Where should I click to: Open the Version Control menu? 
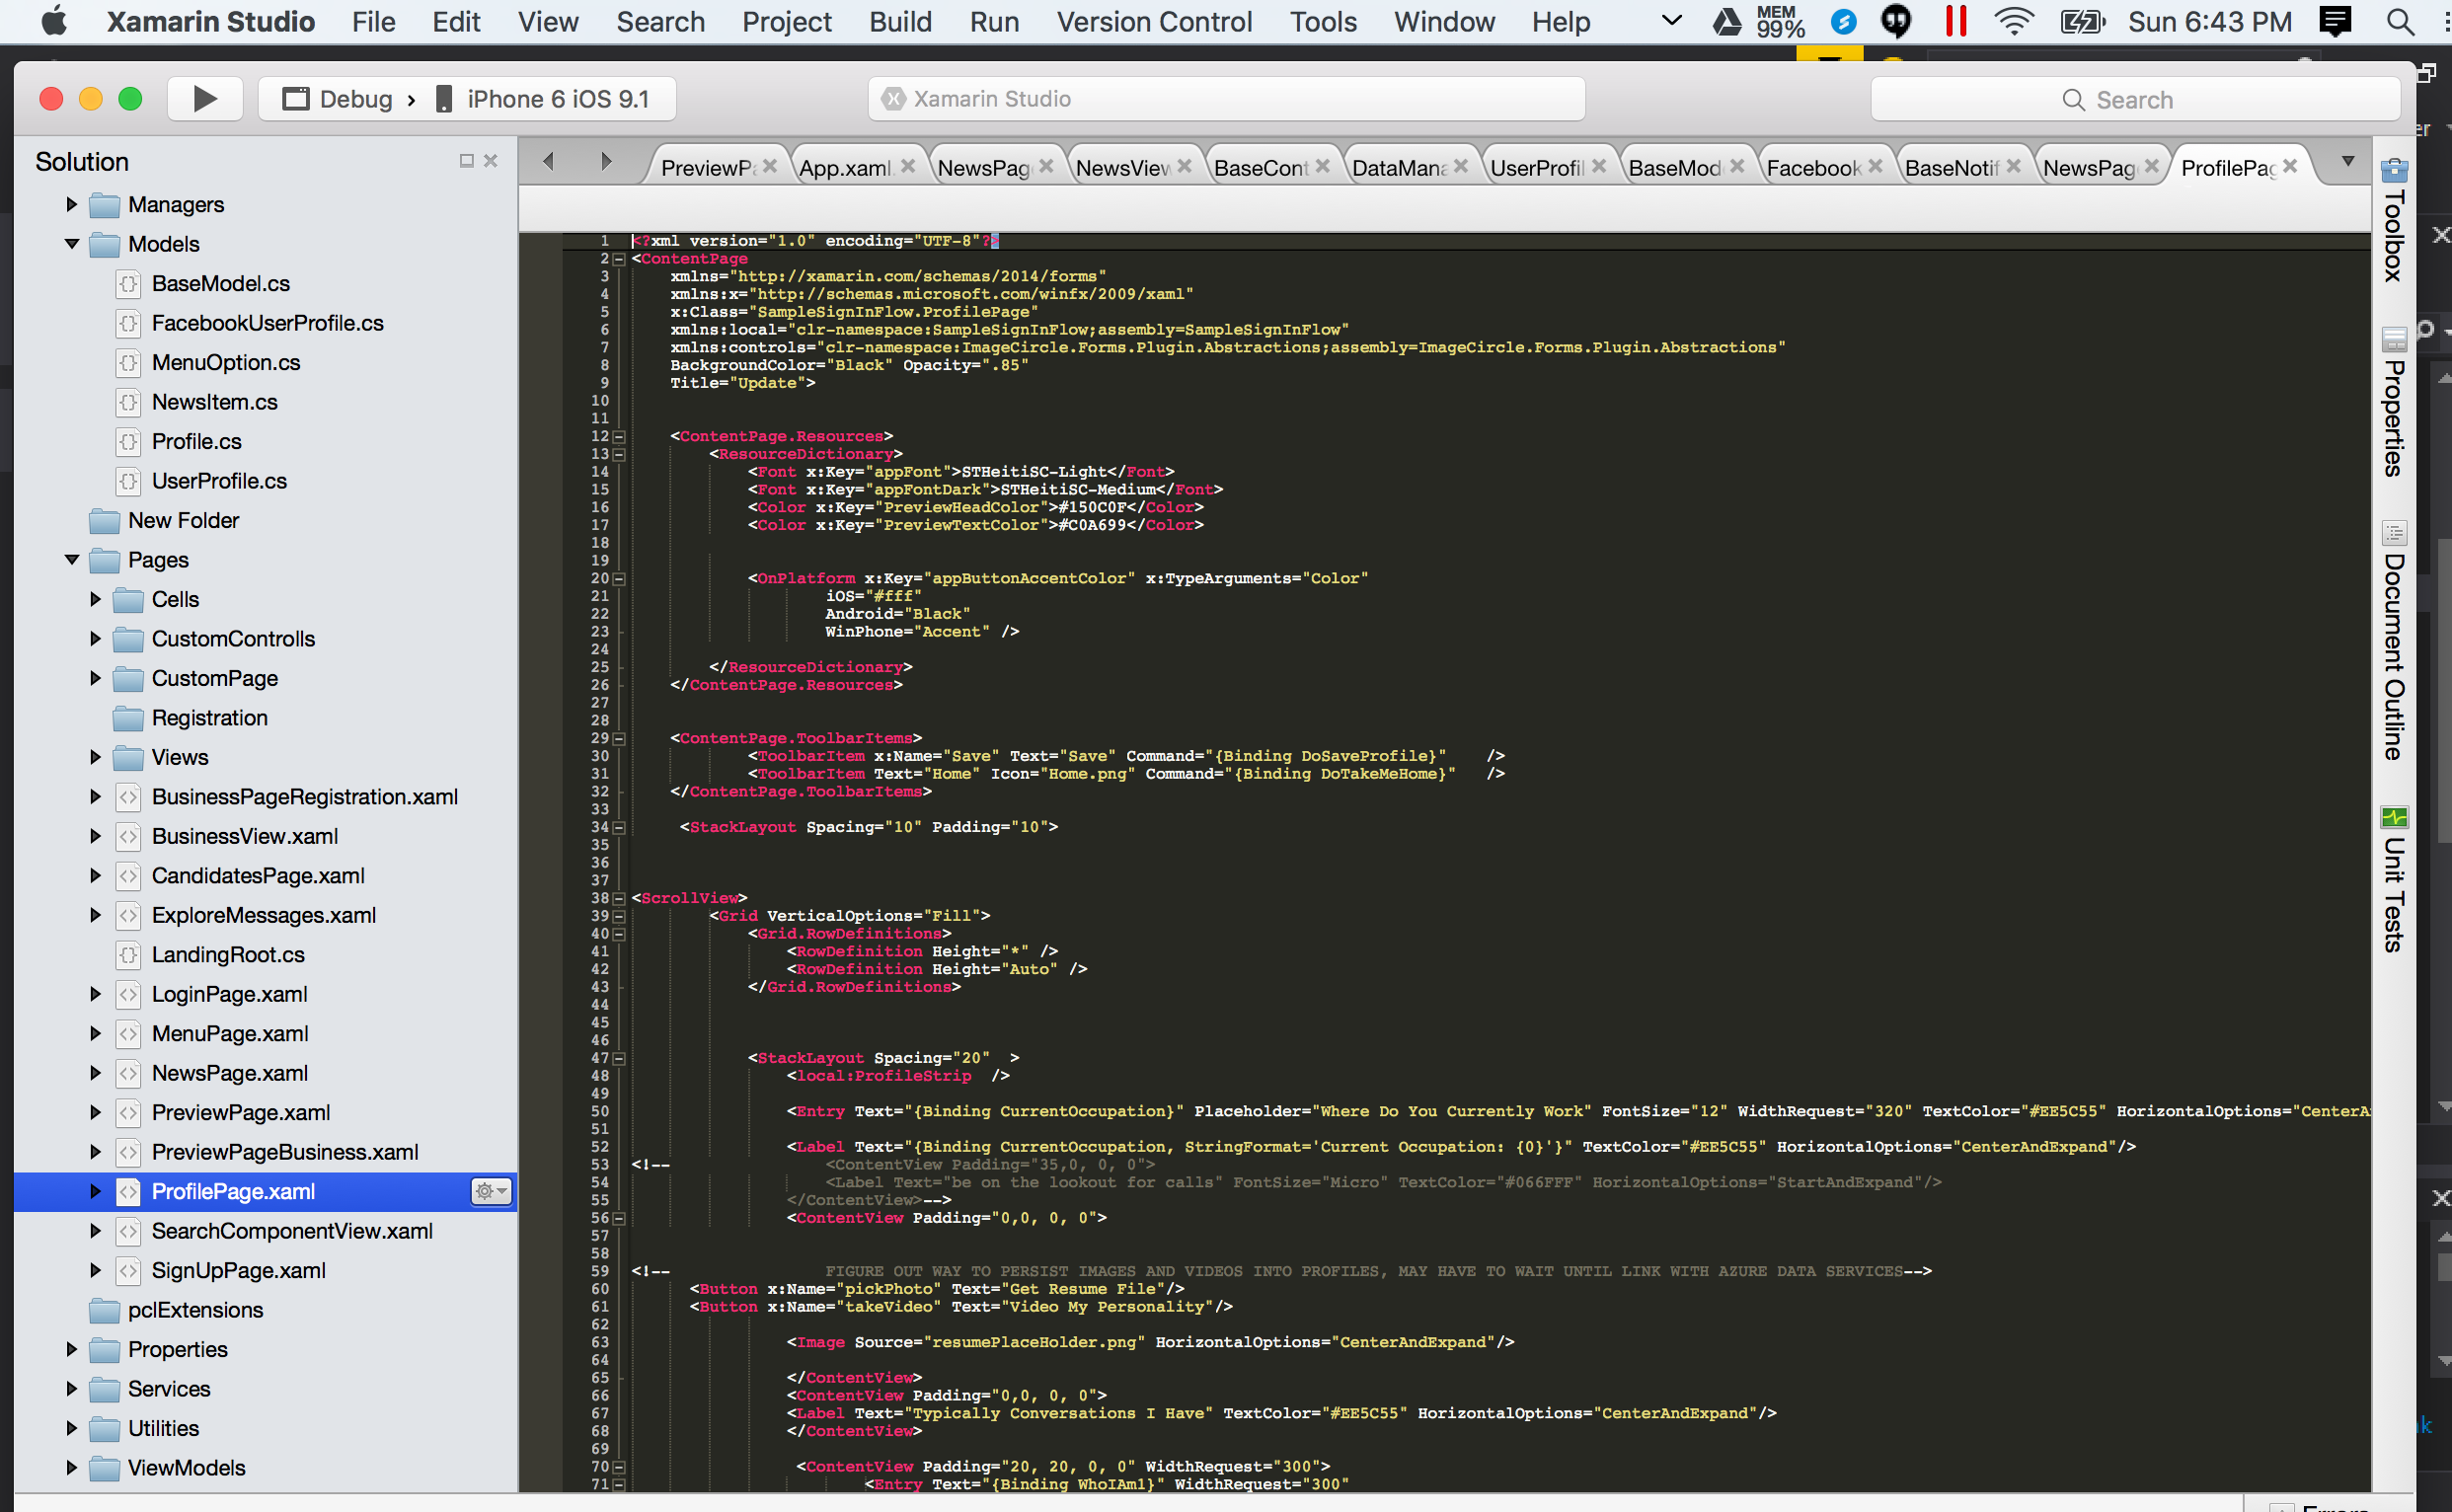pyautogui.click(x=1154, y=21)
